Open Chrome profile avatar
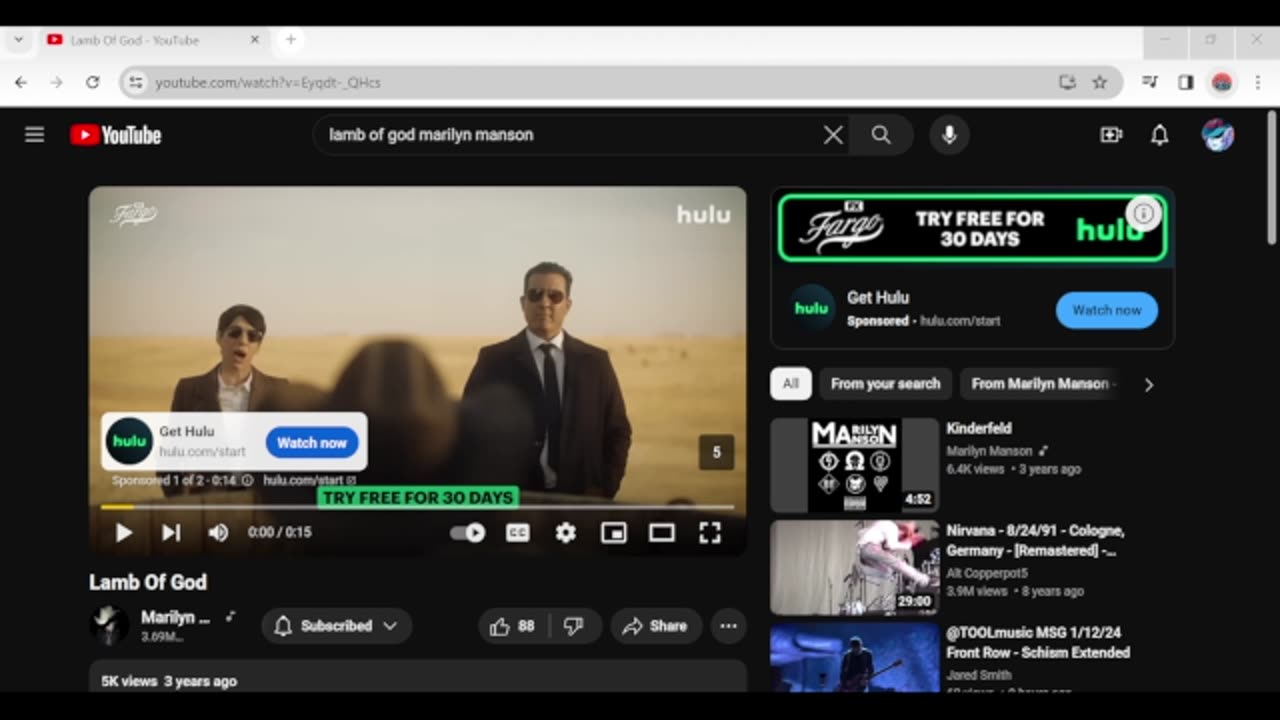Screen dimensions: 1280x720 pyautogui.click(x=1222, y=82)
